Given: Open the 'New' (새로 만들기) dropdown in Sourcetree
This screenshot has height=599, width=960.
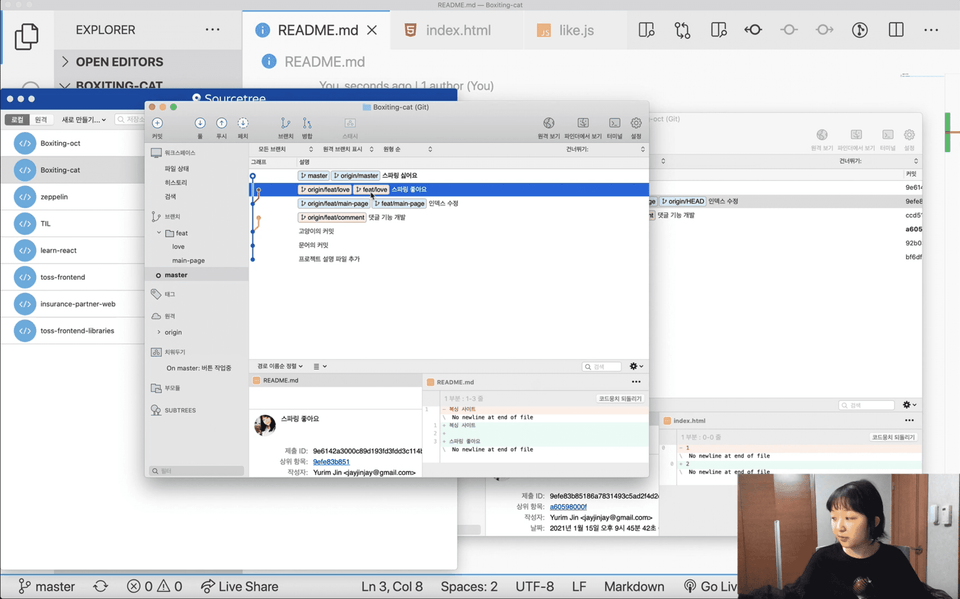Looking at the screenshot, I should click(84, 119).
